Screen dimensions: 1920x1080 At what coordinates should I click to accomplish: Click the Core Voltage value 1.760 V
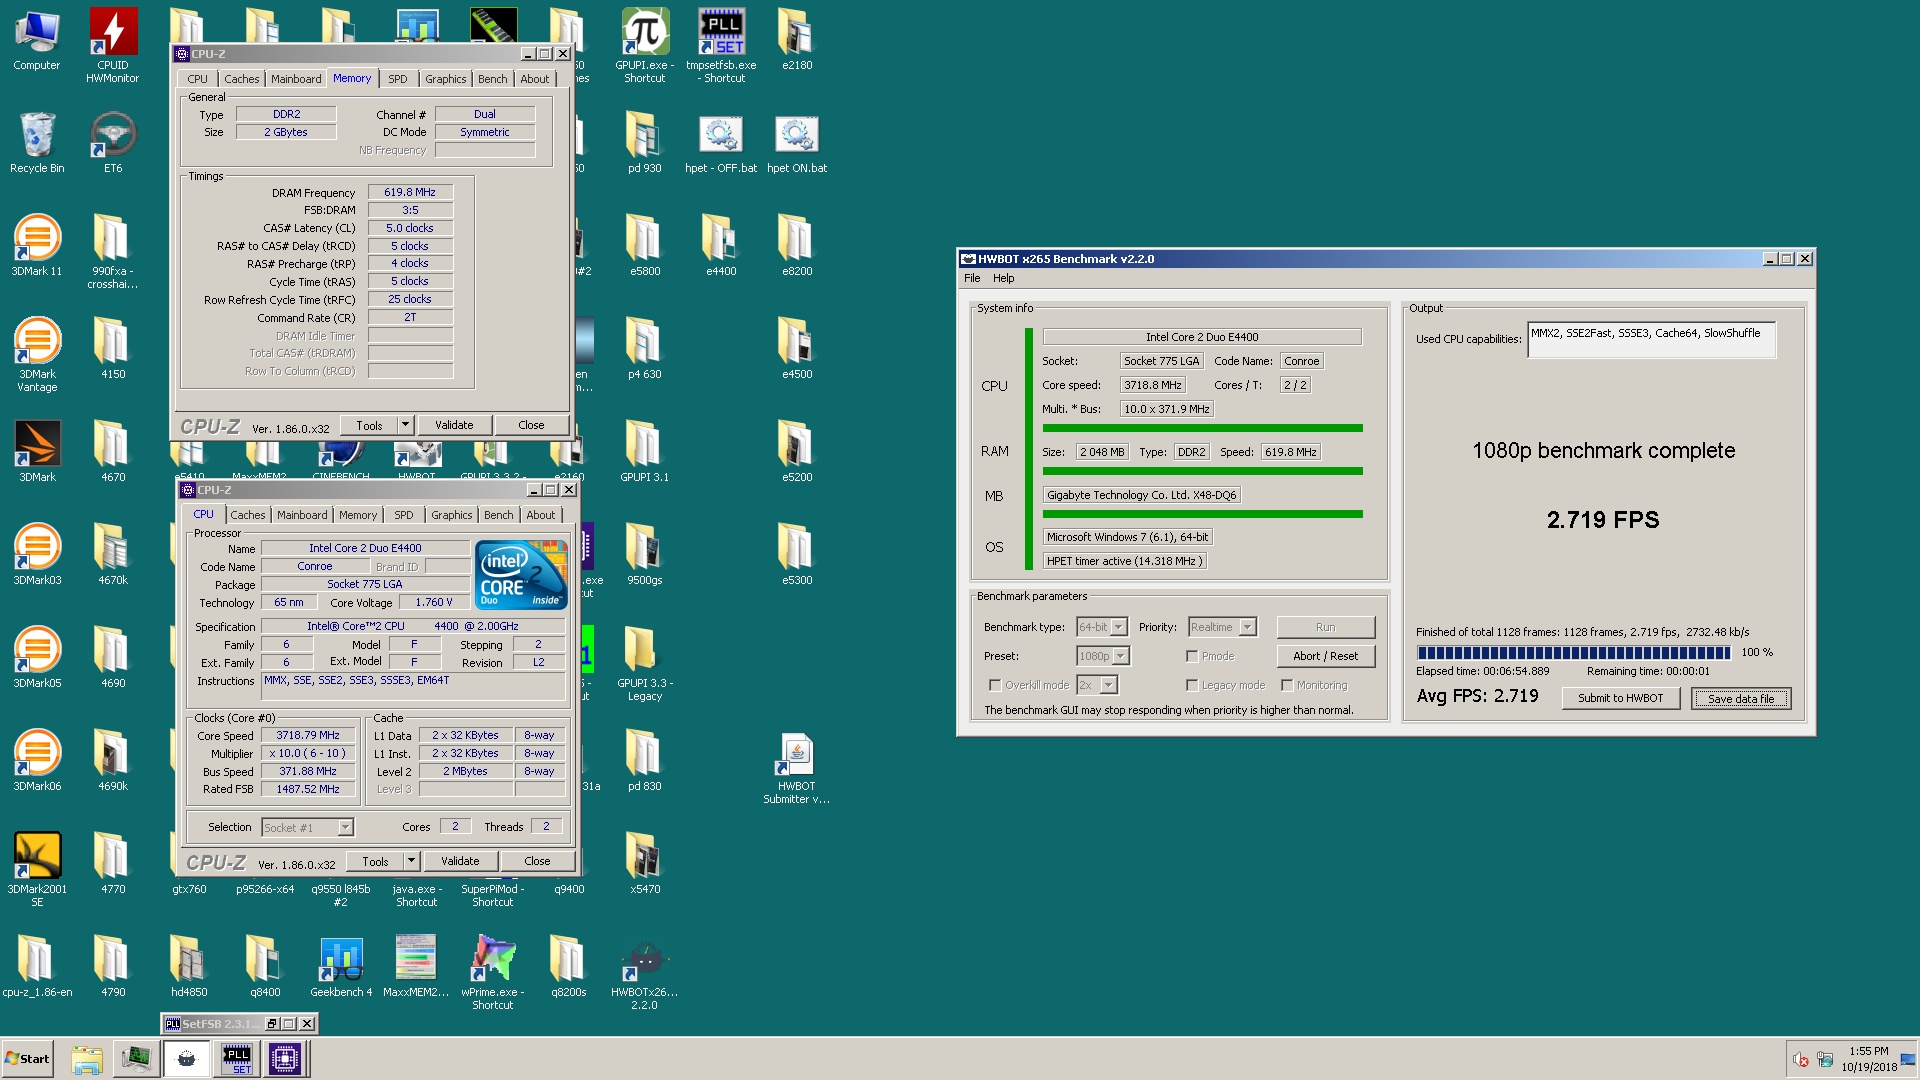point(434,602)
